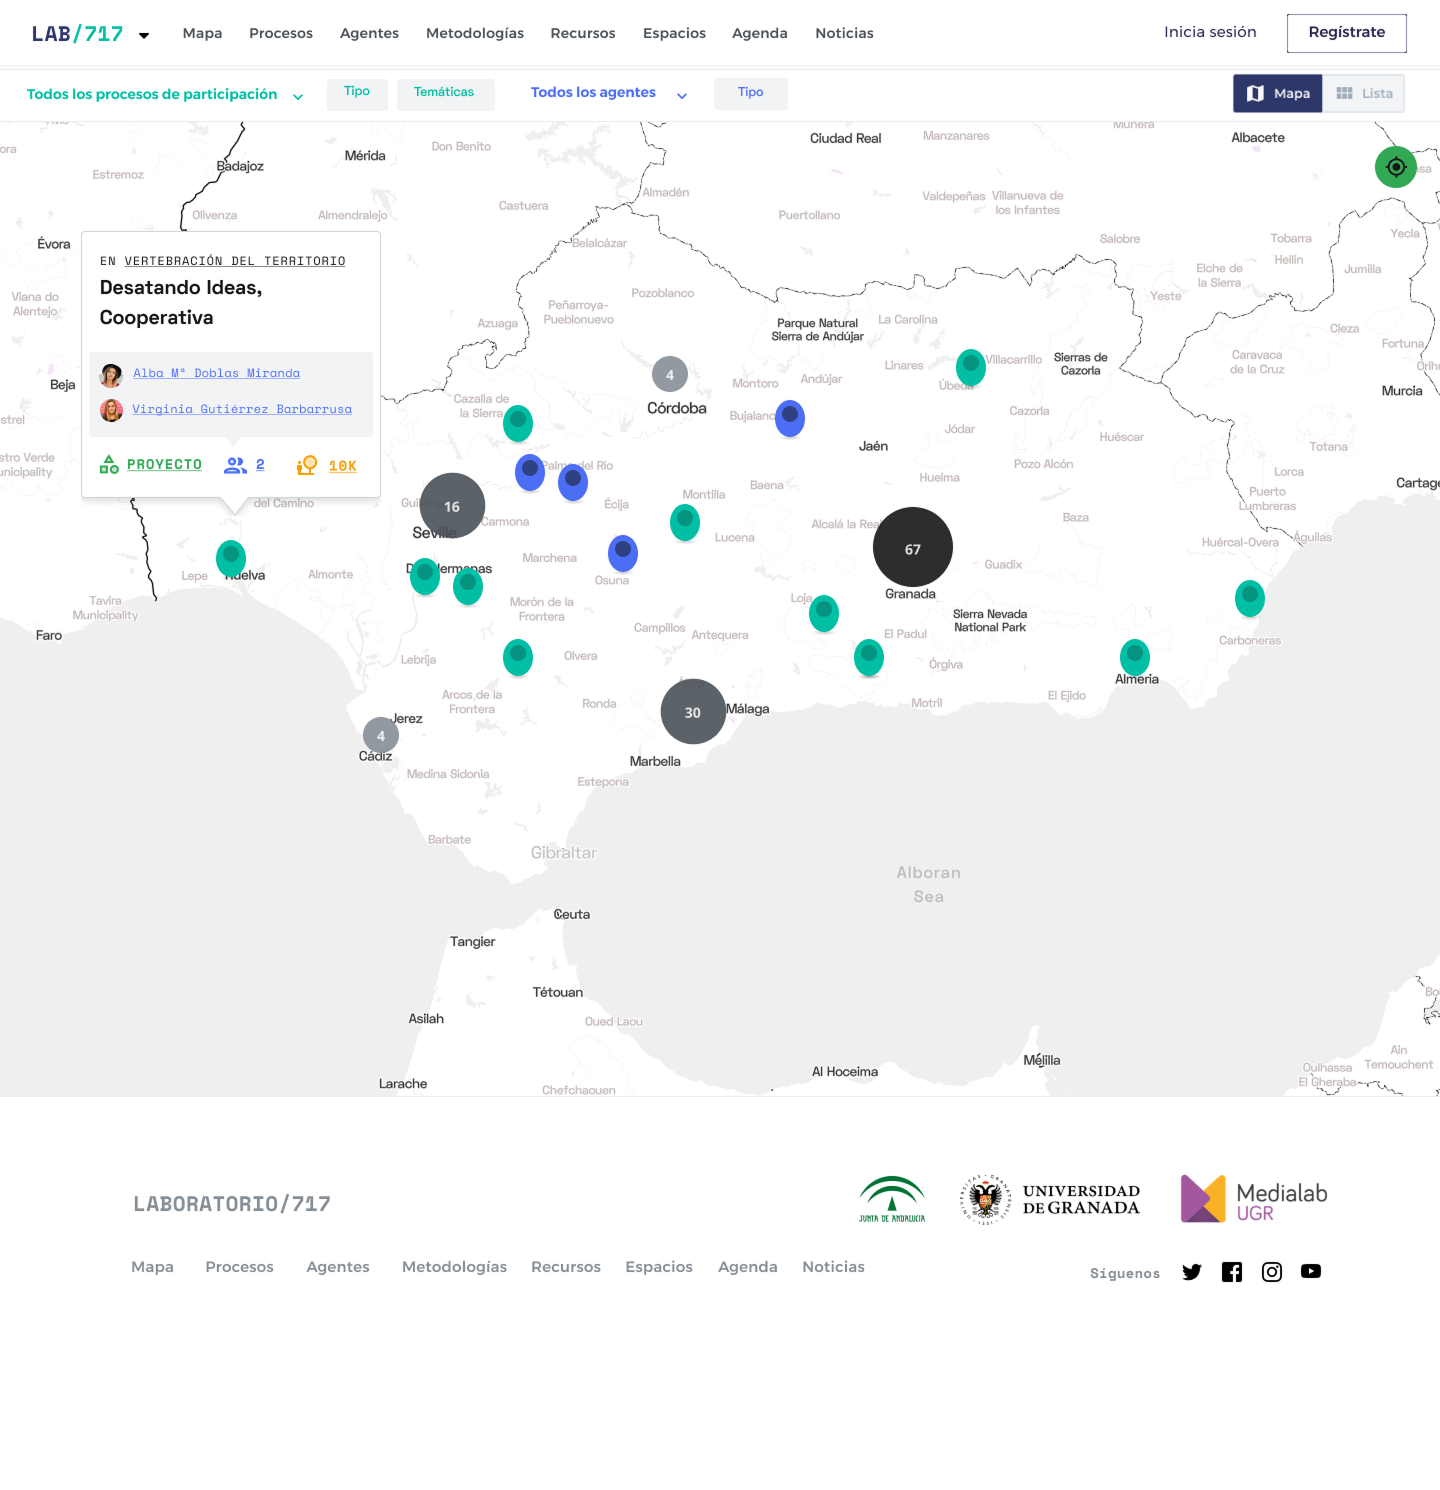Viewport: 1440px width, 1490px height.
Task: Click the Sevilla cluster marker showing 16
Action: click(452, 506)
